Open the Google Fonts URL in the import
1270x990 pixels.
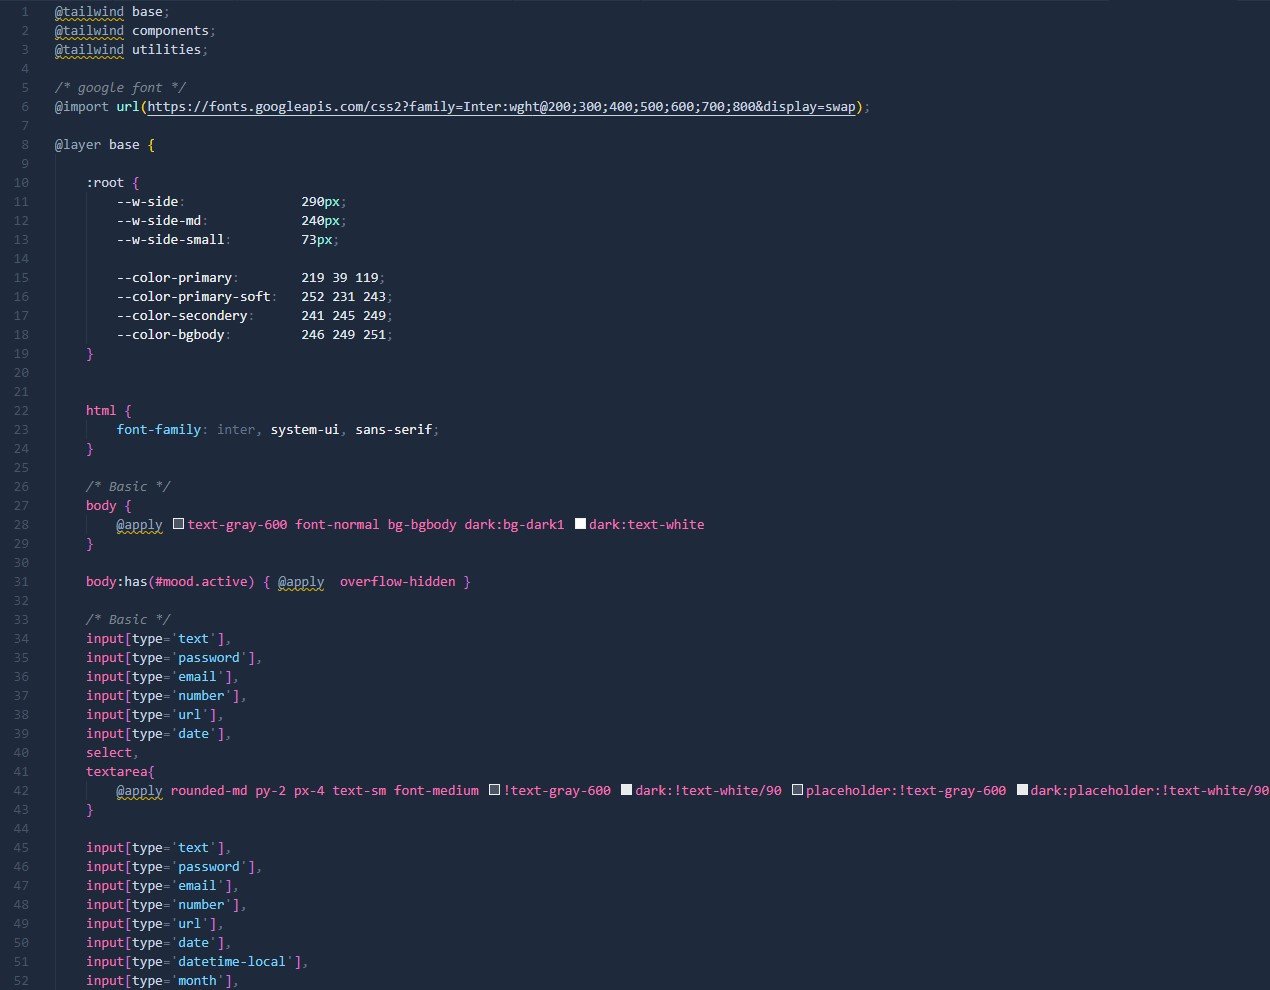tap(502, 107)
